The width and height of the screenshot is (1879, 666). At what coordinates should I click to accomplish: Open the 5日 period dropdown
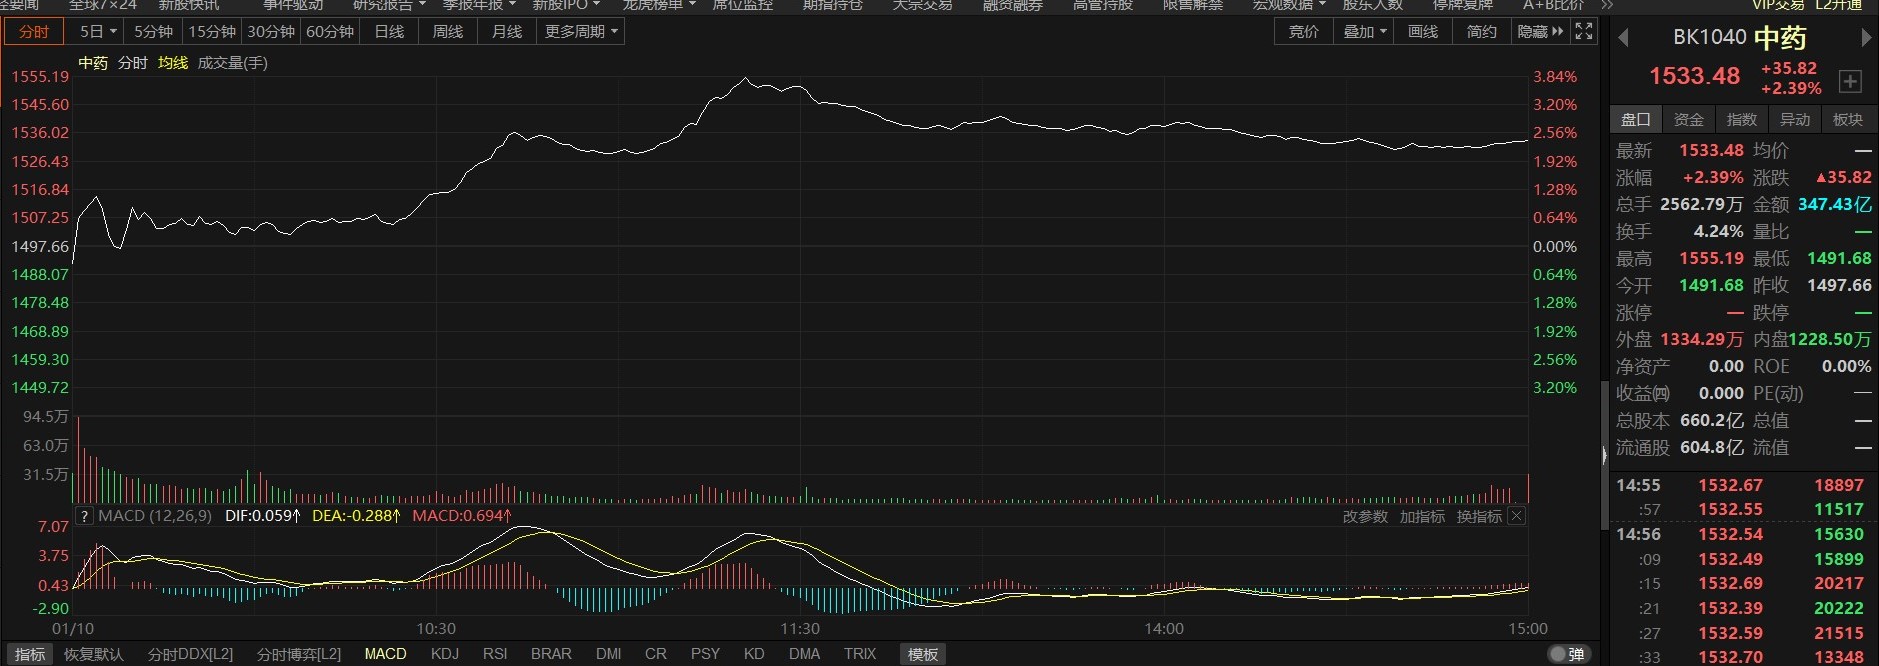click(98, 31)
